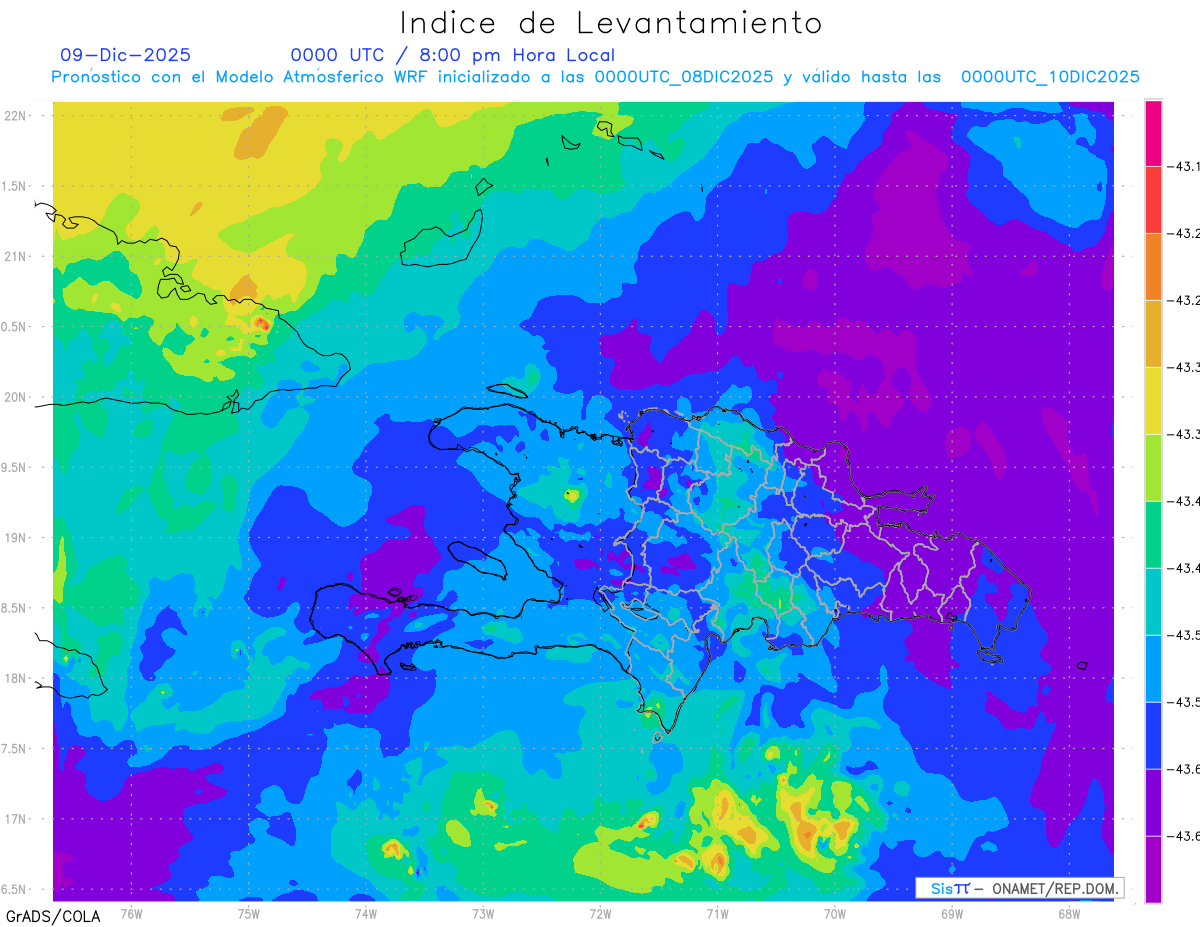This screenshot has width=1200, height=927.
Task: Click the dark orange swatch in the colorbar
Action: [1153, 267]
